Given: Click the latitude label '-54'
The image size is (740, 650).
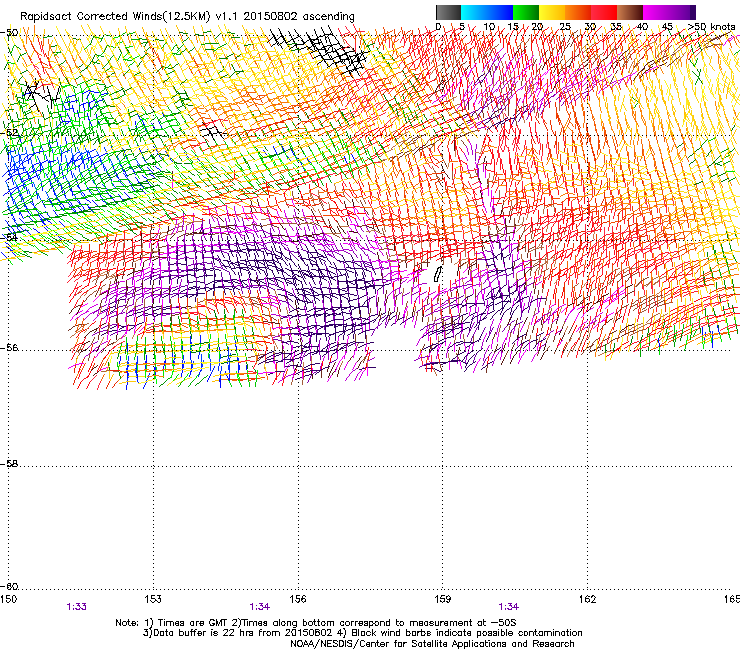Looking at the screenshot, I should pos(9,237).
